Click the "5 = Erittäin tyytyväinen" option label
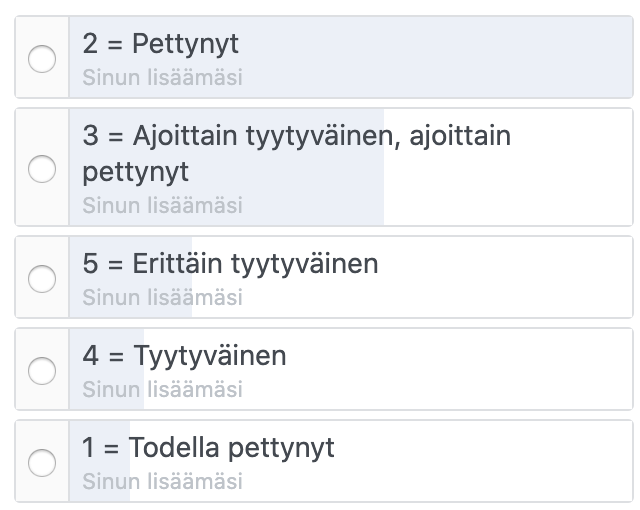Screen dimensions: 640x510 (x=231, y=264)
